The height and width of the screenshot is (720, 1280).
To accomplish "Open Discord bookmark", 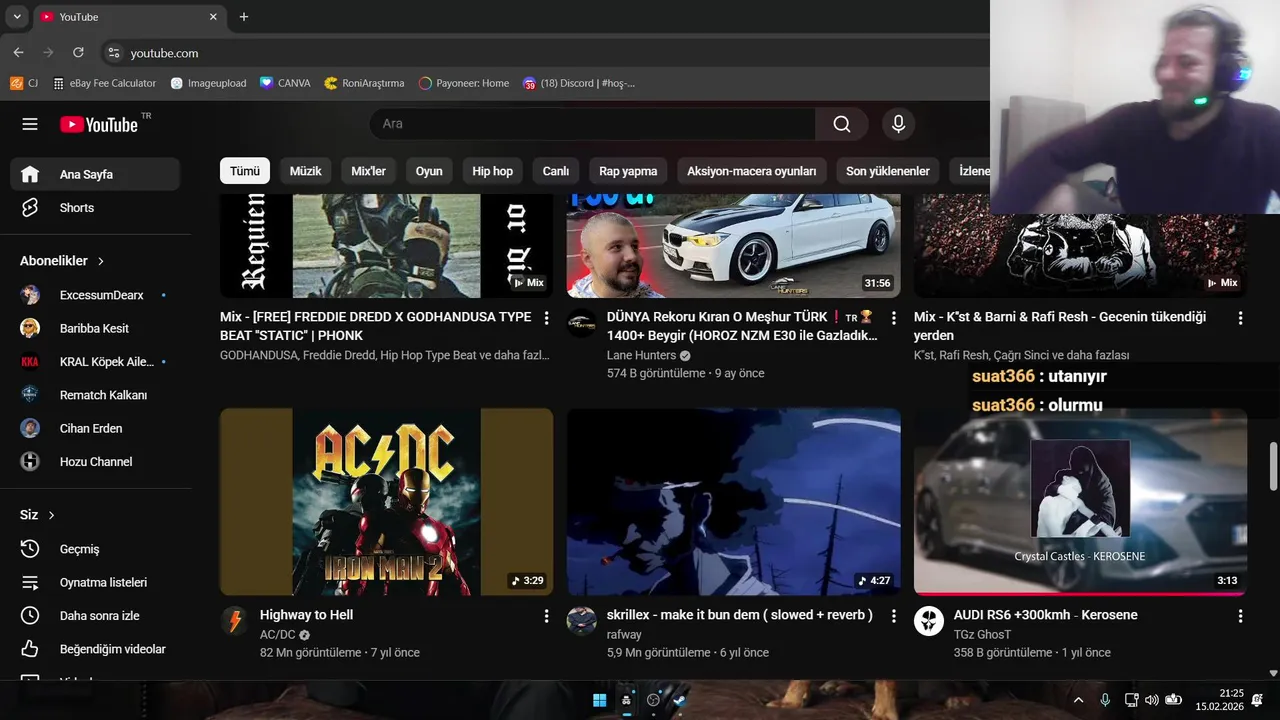I will click(579, 83).
